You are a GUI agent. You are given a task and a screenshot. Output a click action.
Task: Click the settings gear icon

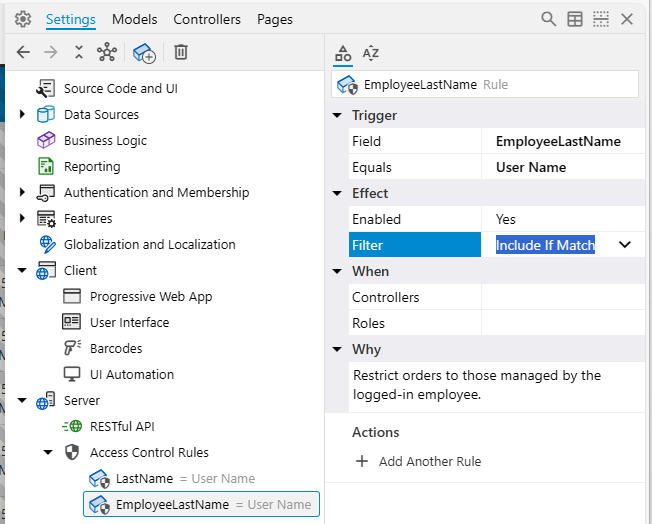pos(23,19)
